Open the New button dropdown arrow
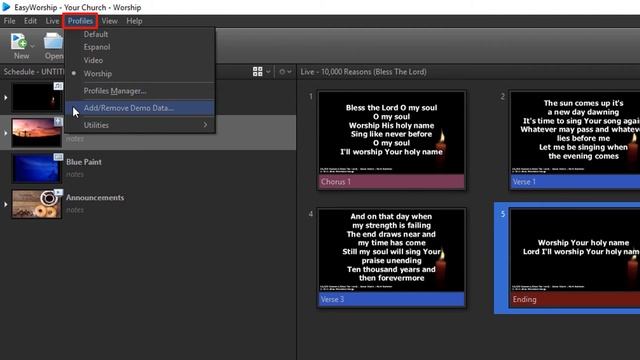The image size is (640, 360). pyautogui.click(x=32, y=46)
